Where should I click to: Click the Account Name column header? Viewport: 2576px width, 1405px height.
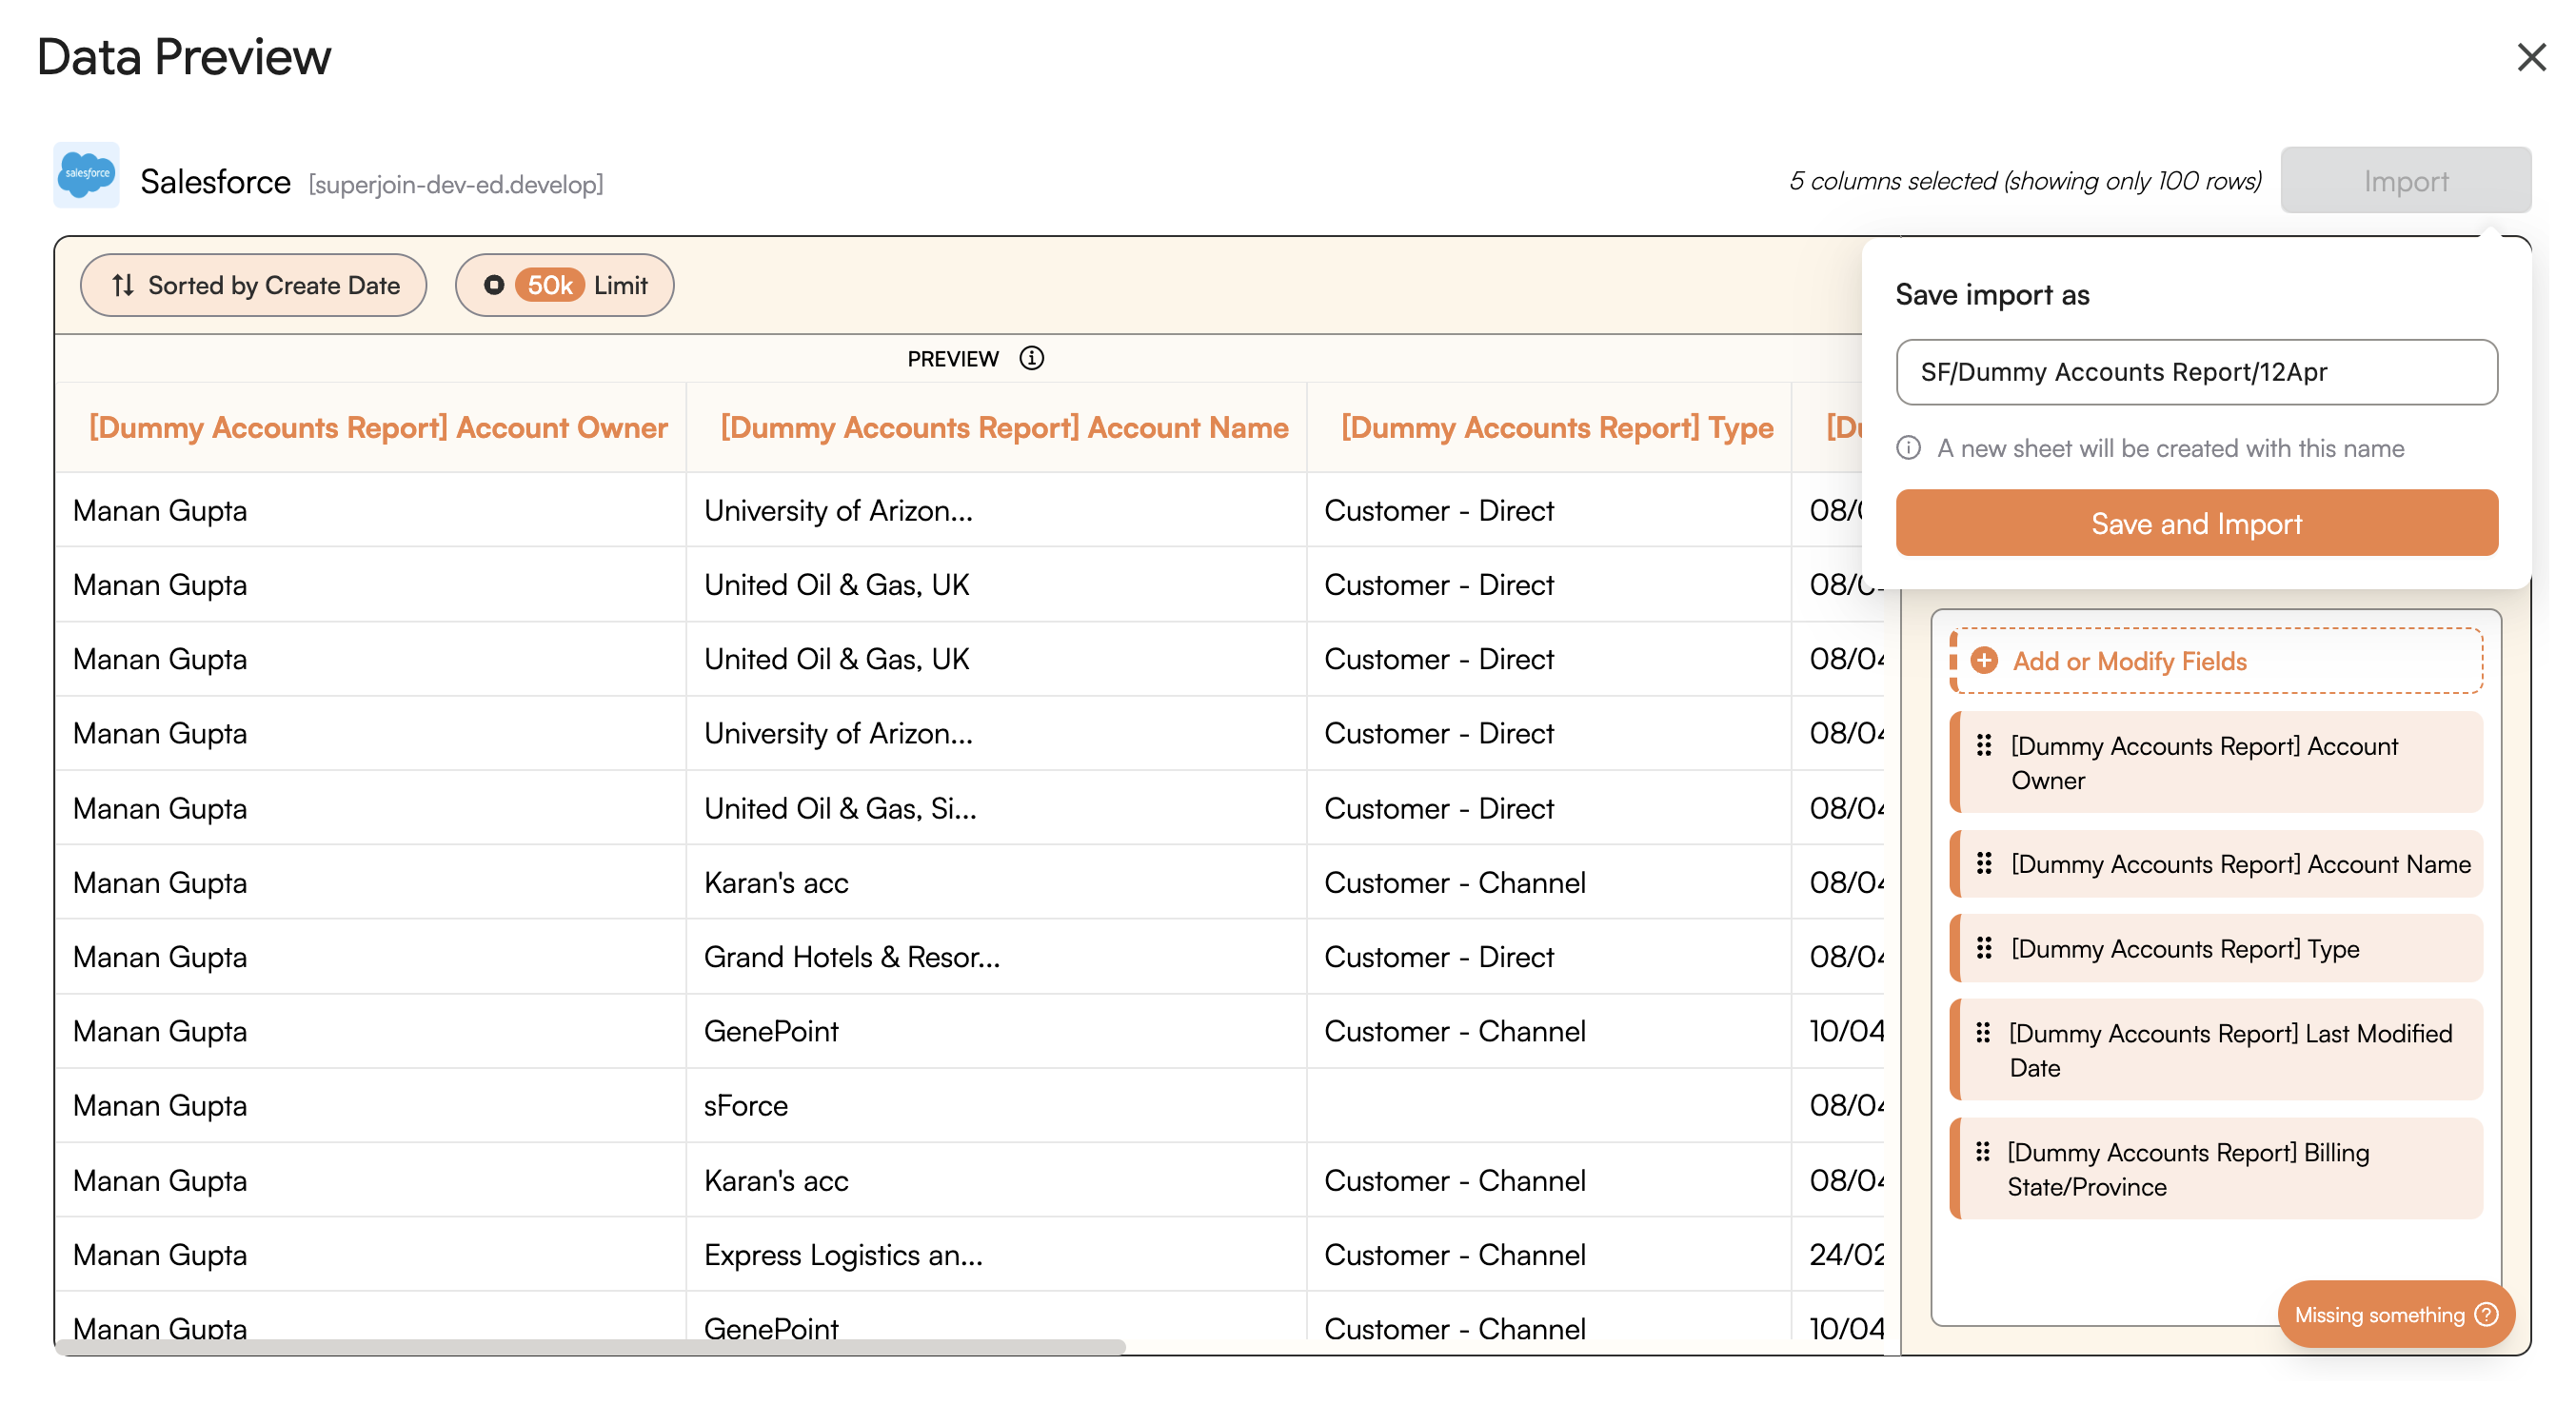click(x=1004, y=428)
